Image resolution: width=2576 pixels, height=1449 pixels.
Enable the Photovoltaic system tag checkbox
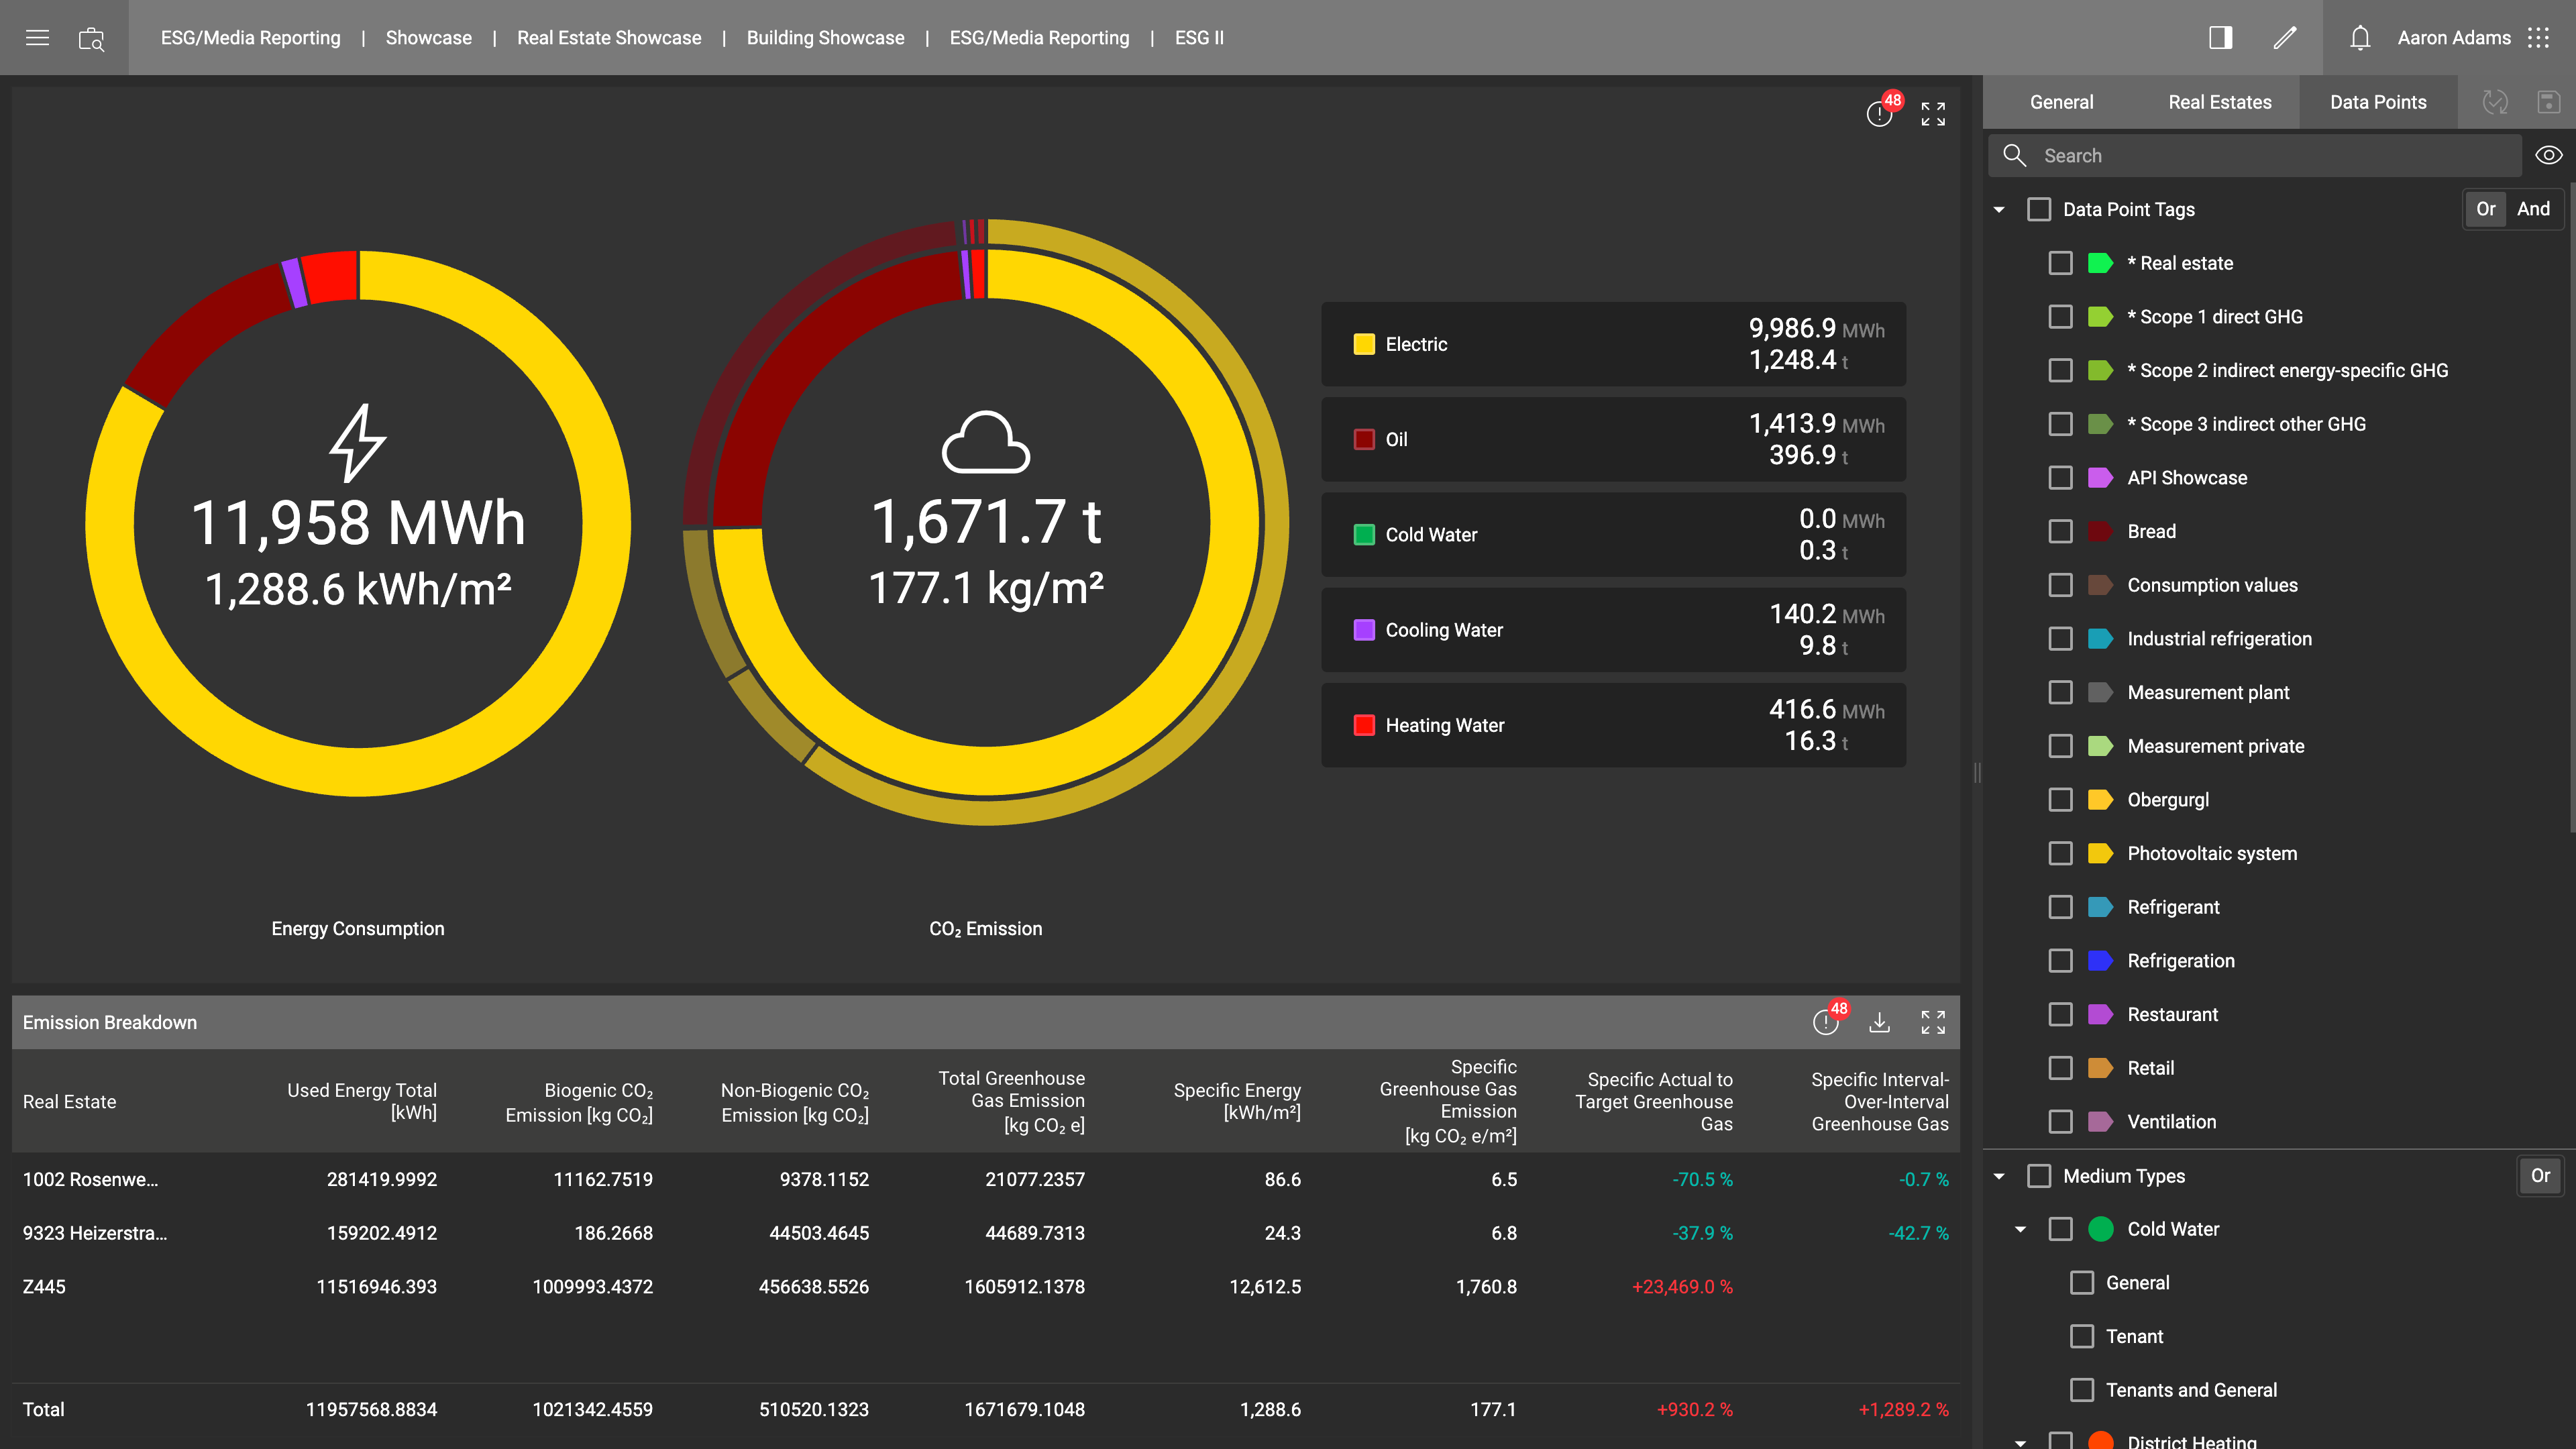2060,853
